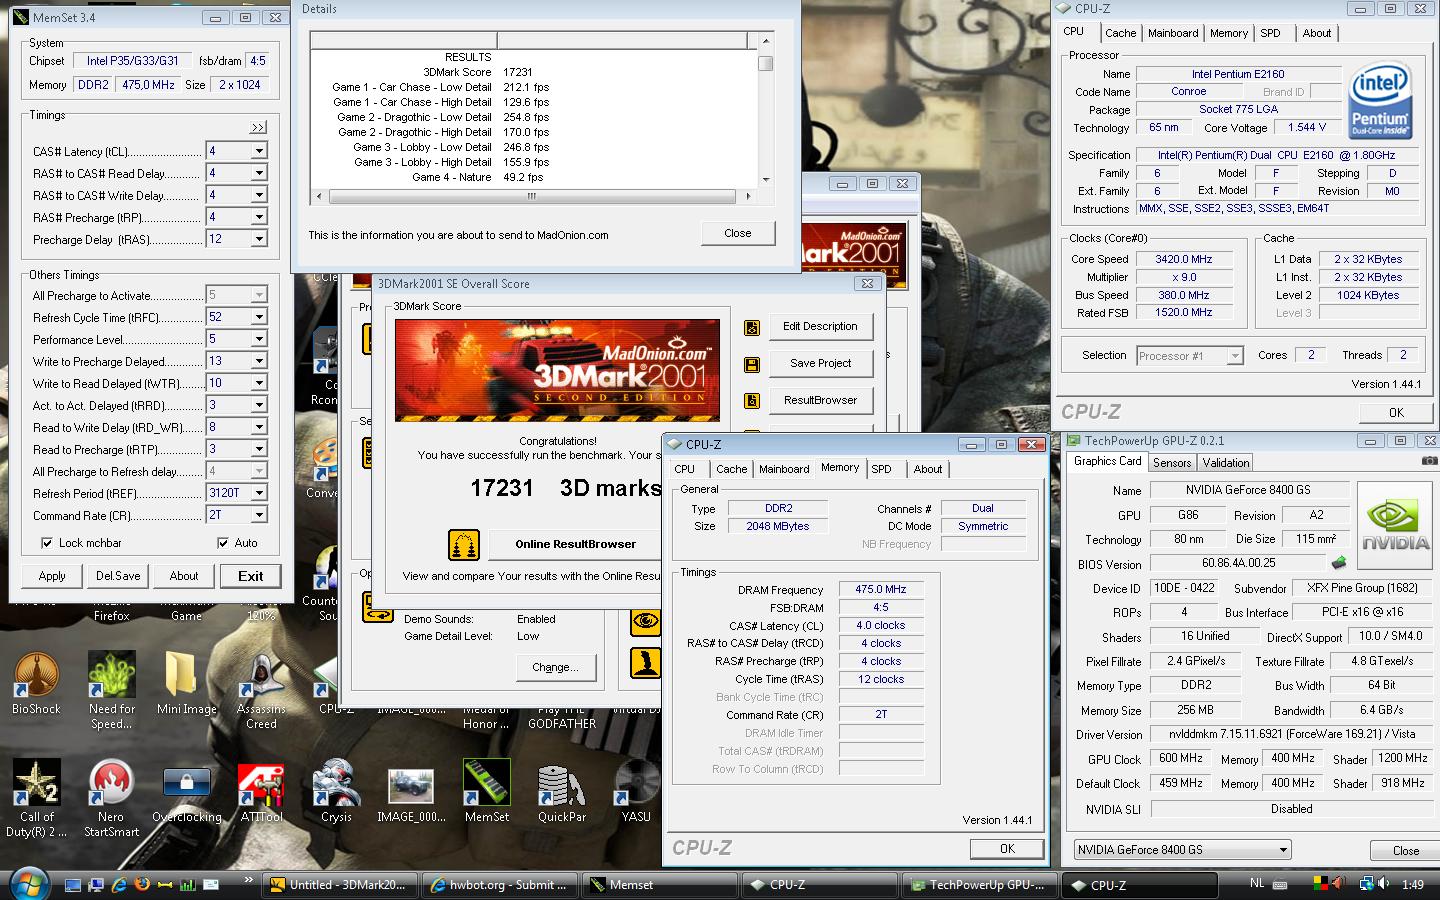Click the Online ResultBrowser yellow icon
1440x900 pixels.
point(464,544)
